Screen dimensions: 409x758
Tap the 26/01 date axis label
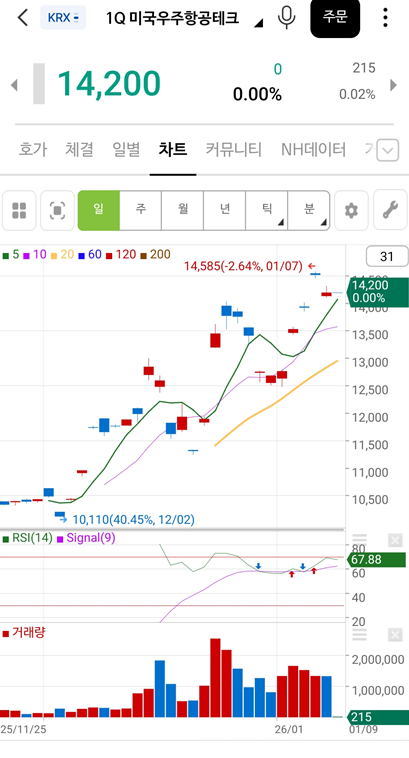tap(289, 729)
